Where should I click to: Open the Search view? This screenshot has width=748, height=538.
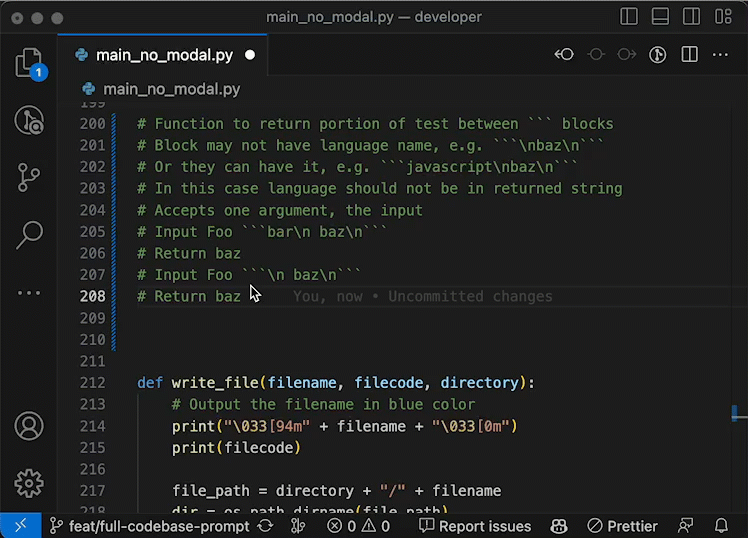30,235
